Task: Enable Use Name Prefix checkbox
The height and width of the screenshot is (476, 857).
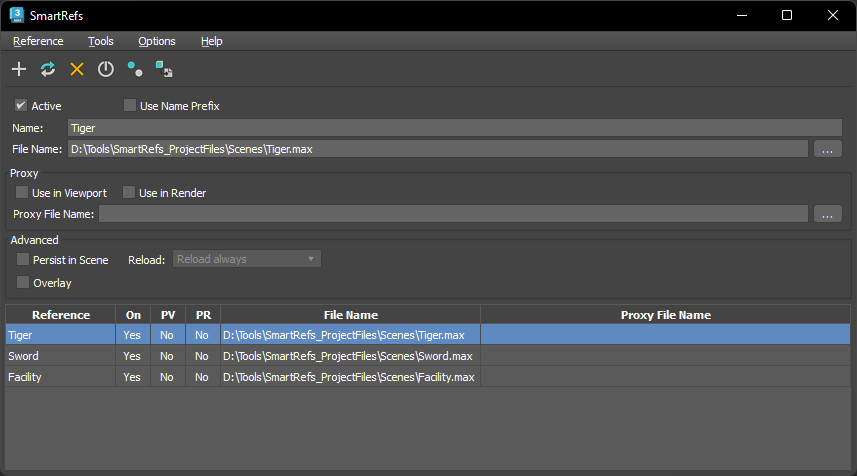Action: (130, 105)
